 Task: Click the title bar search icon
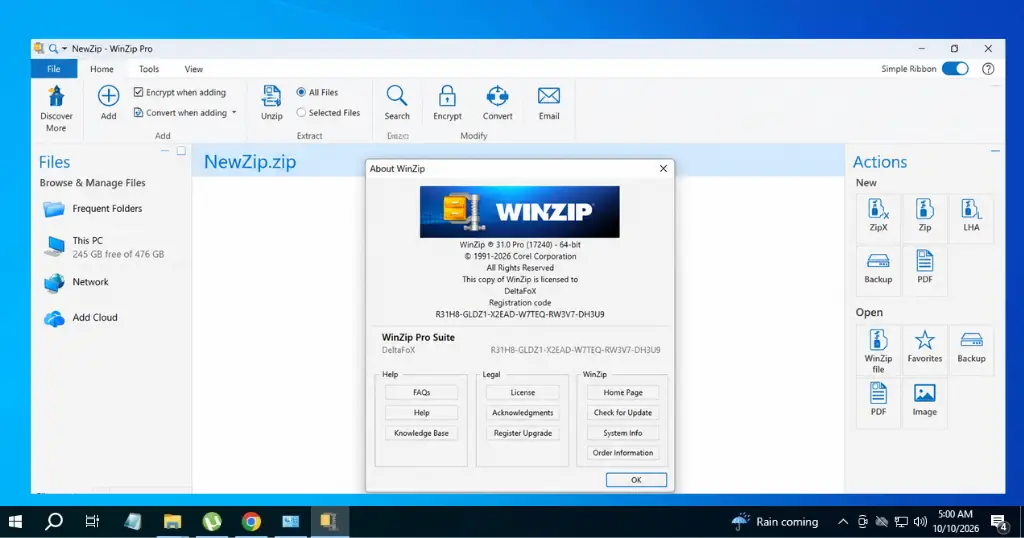[54, 48]
